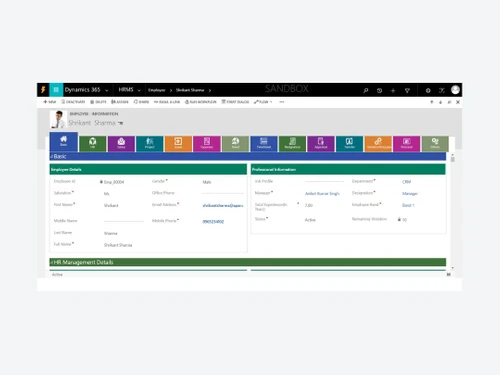Click the empty Middle Name field
The image size is (500, 375).
(x=124, y=221)
